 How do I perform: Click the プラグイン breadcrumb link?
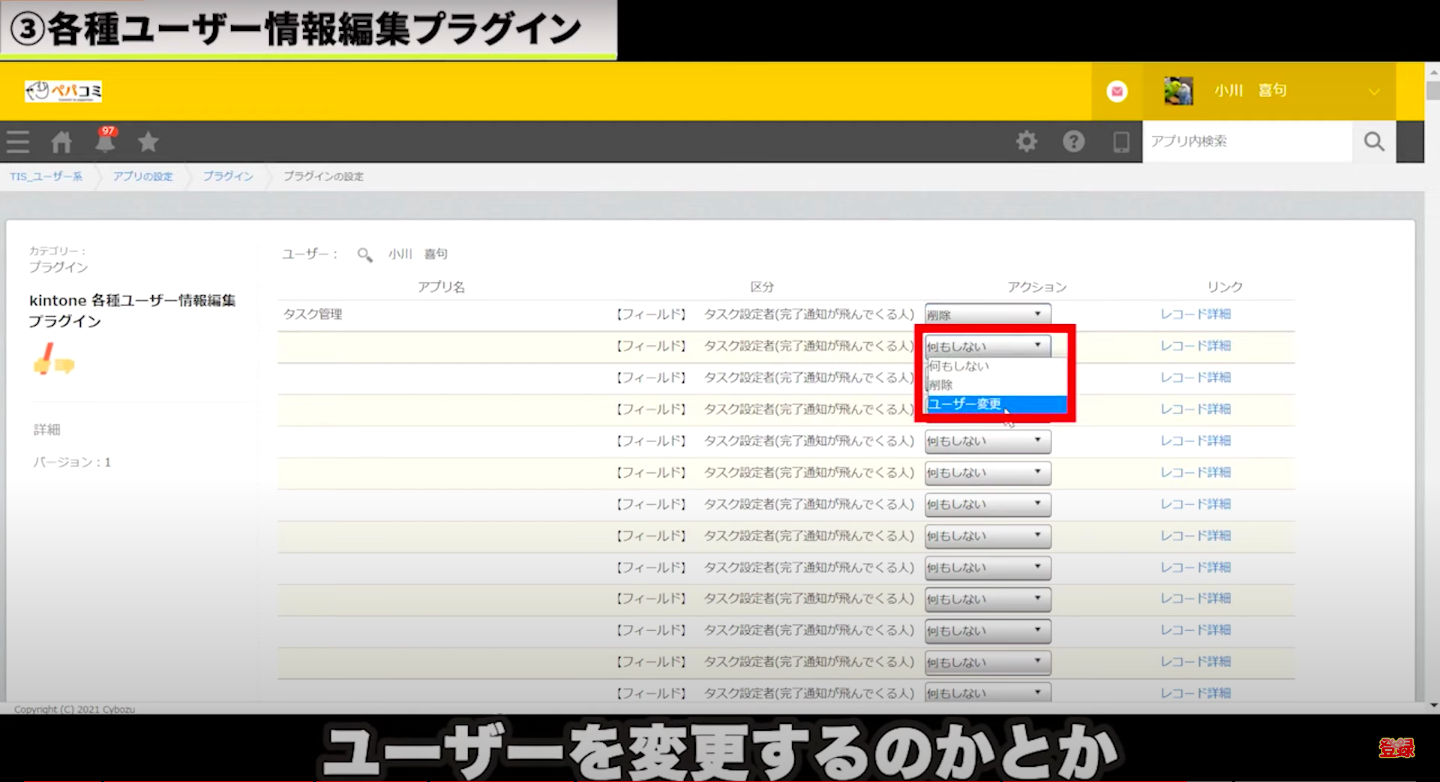228,177
